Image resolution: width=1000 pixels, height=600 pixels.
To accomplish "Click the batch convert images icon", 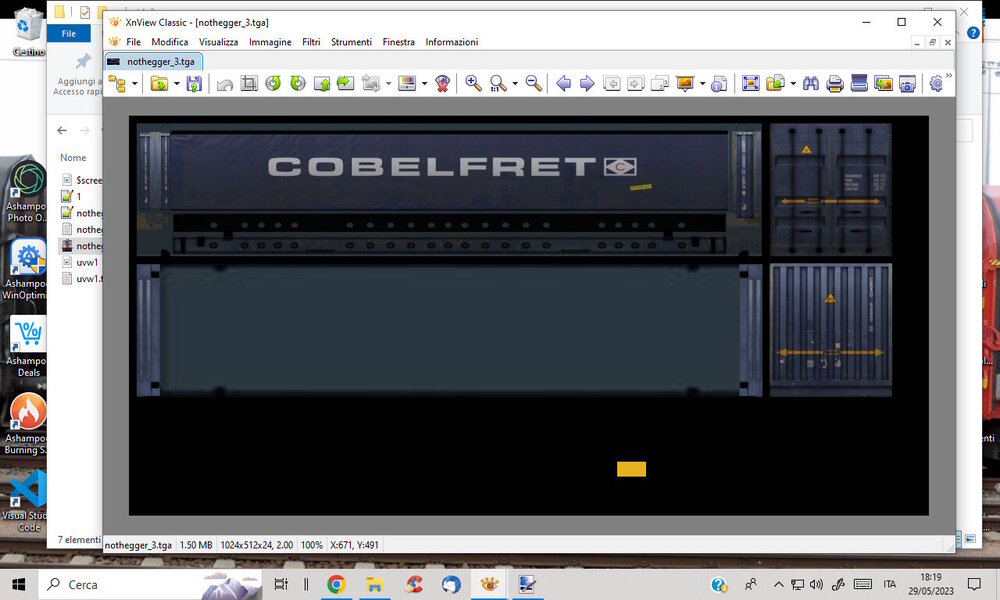I will (883, 84).
